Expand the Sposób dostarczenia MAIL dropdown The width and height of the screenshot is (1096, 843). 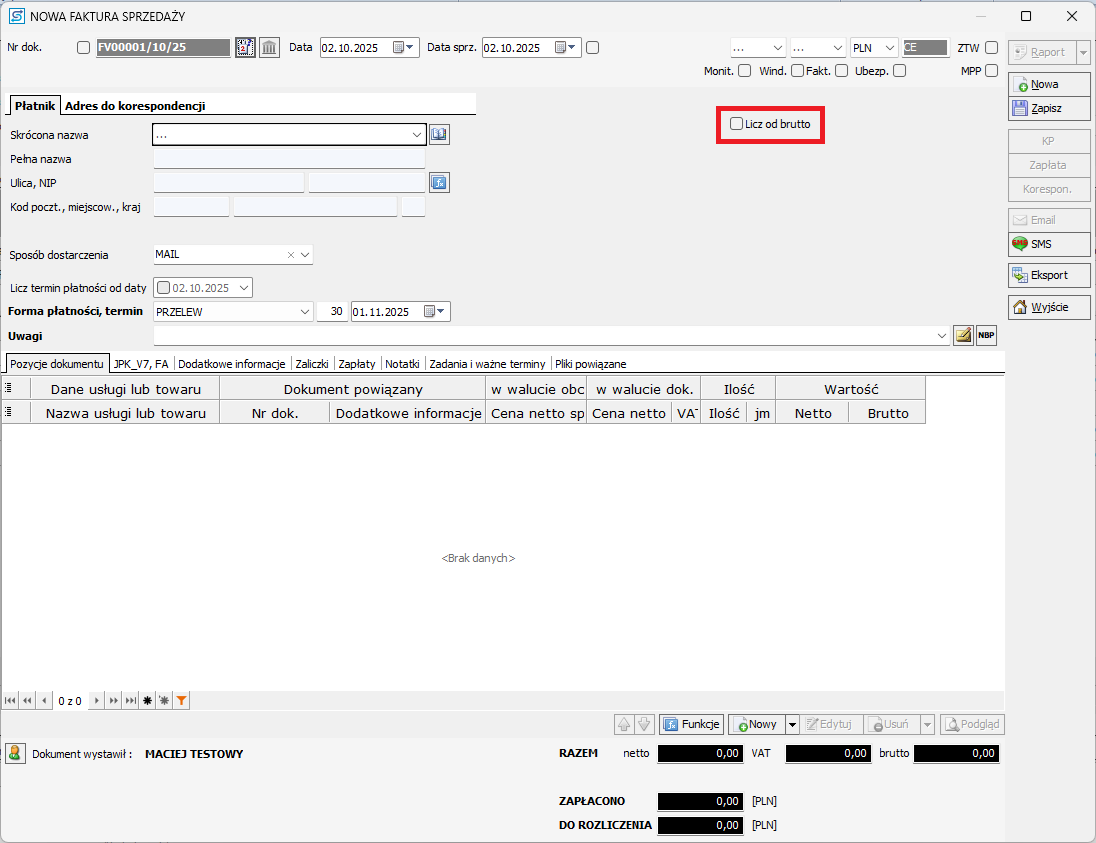[305, 255]
